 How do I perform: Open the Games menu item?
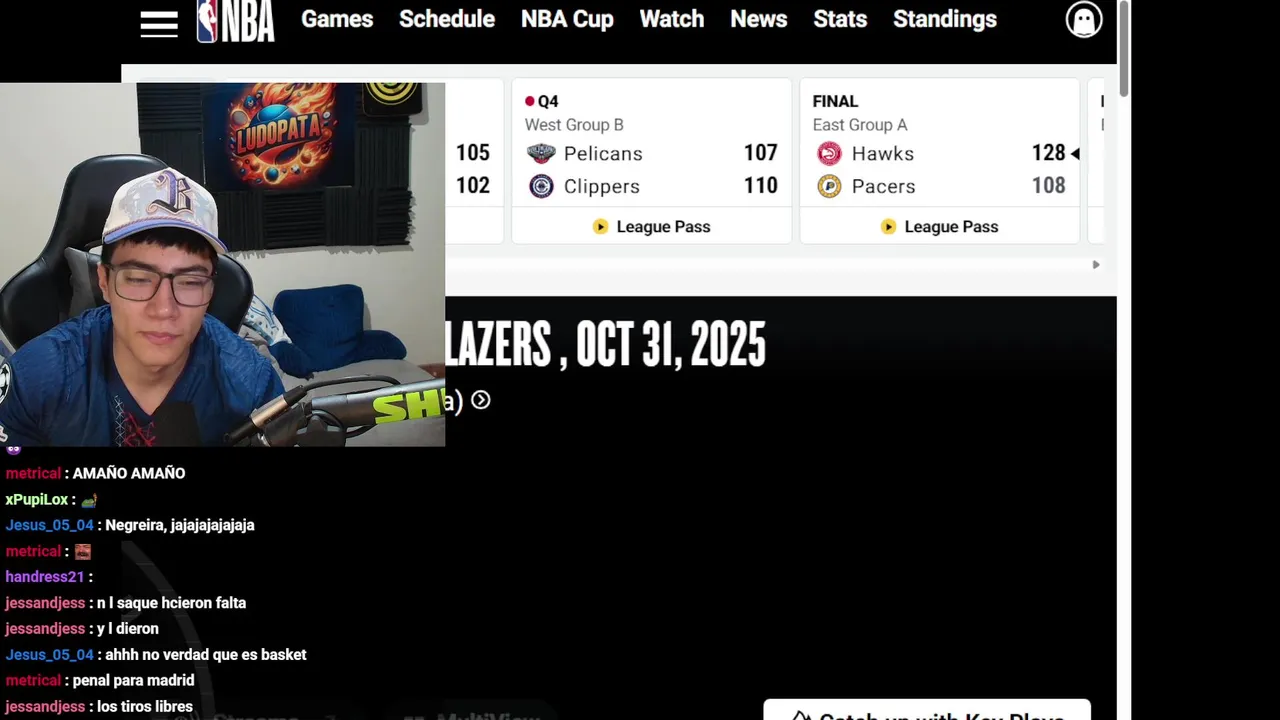[337, 19]
